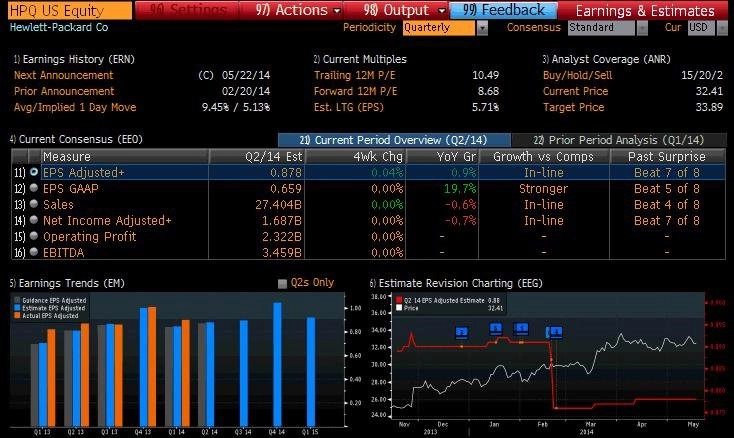Click the Beat 5 of 8 cell

pyautogui.click(x=667, y=189)
